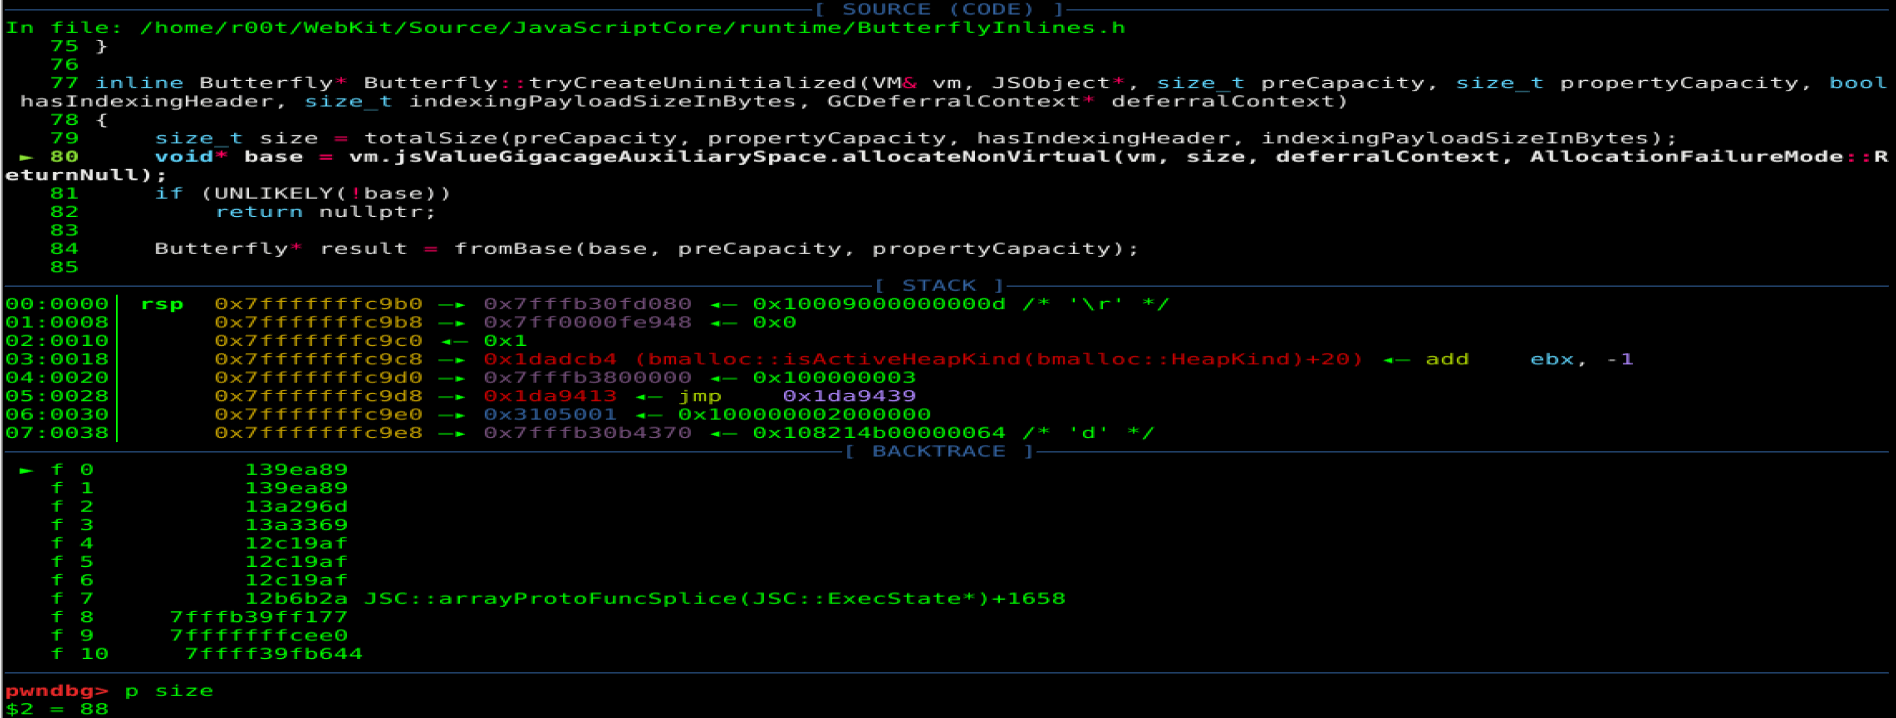Select the BACKTRACE section header

pos(938,452)
